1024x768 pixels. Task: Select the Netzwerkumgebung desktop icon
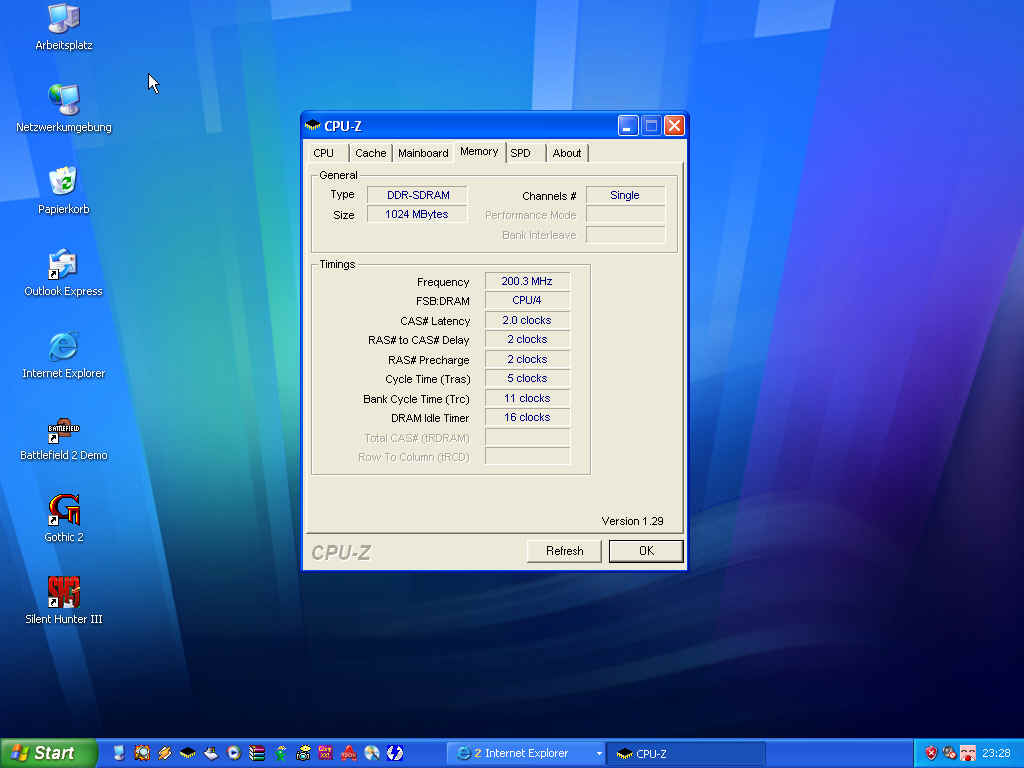[63, 108]
